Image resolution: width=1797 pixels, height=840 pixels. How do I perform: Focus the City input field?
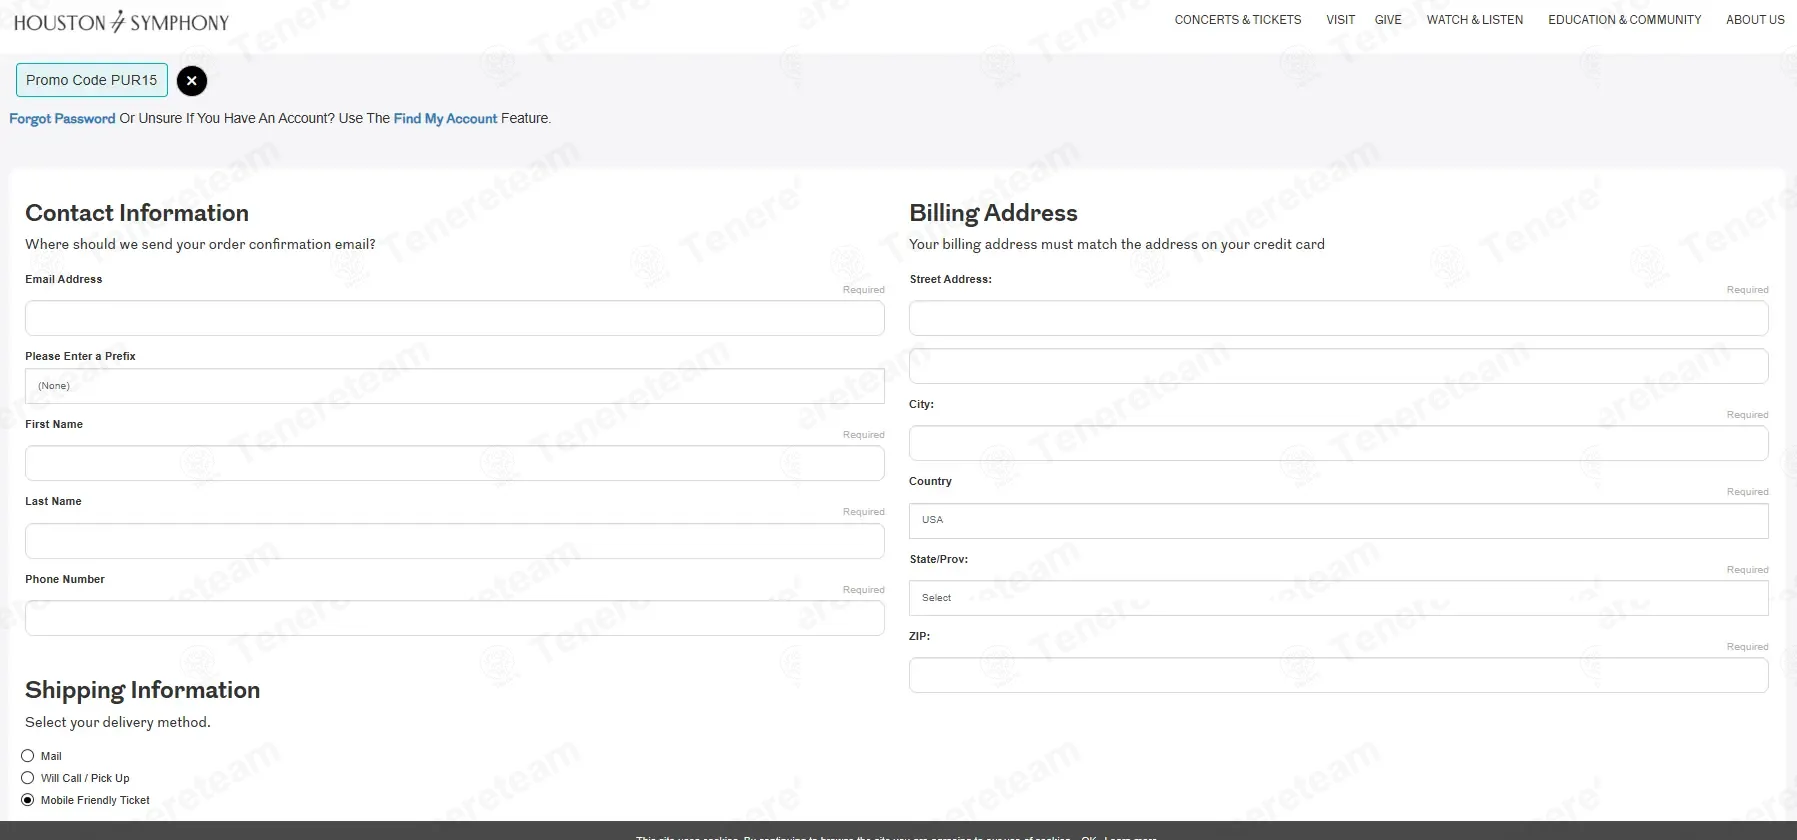tap(1338, 443)
